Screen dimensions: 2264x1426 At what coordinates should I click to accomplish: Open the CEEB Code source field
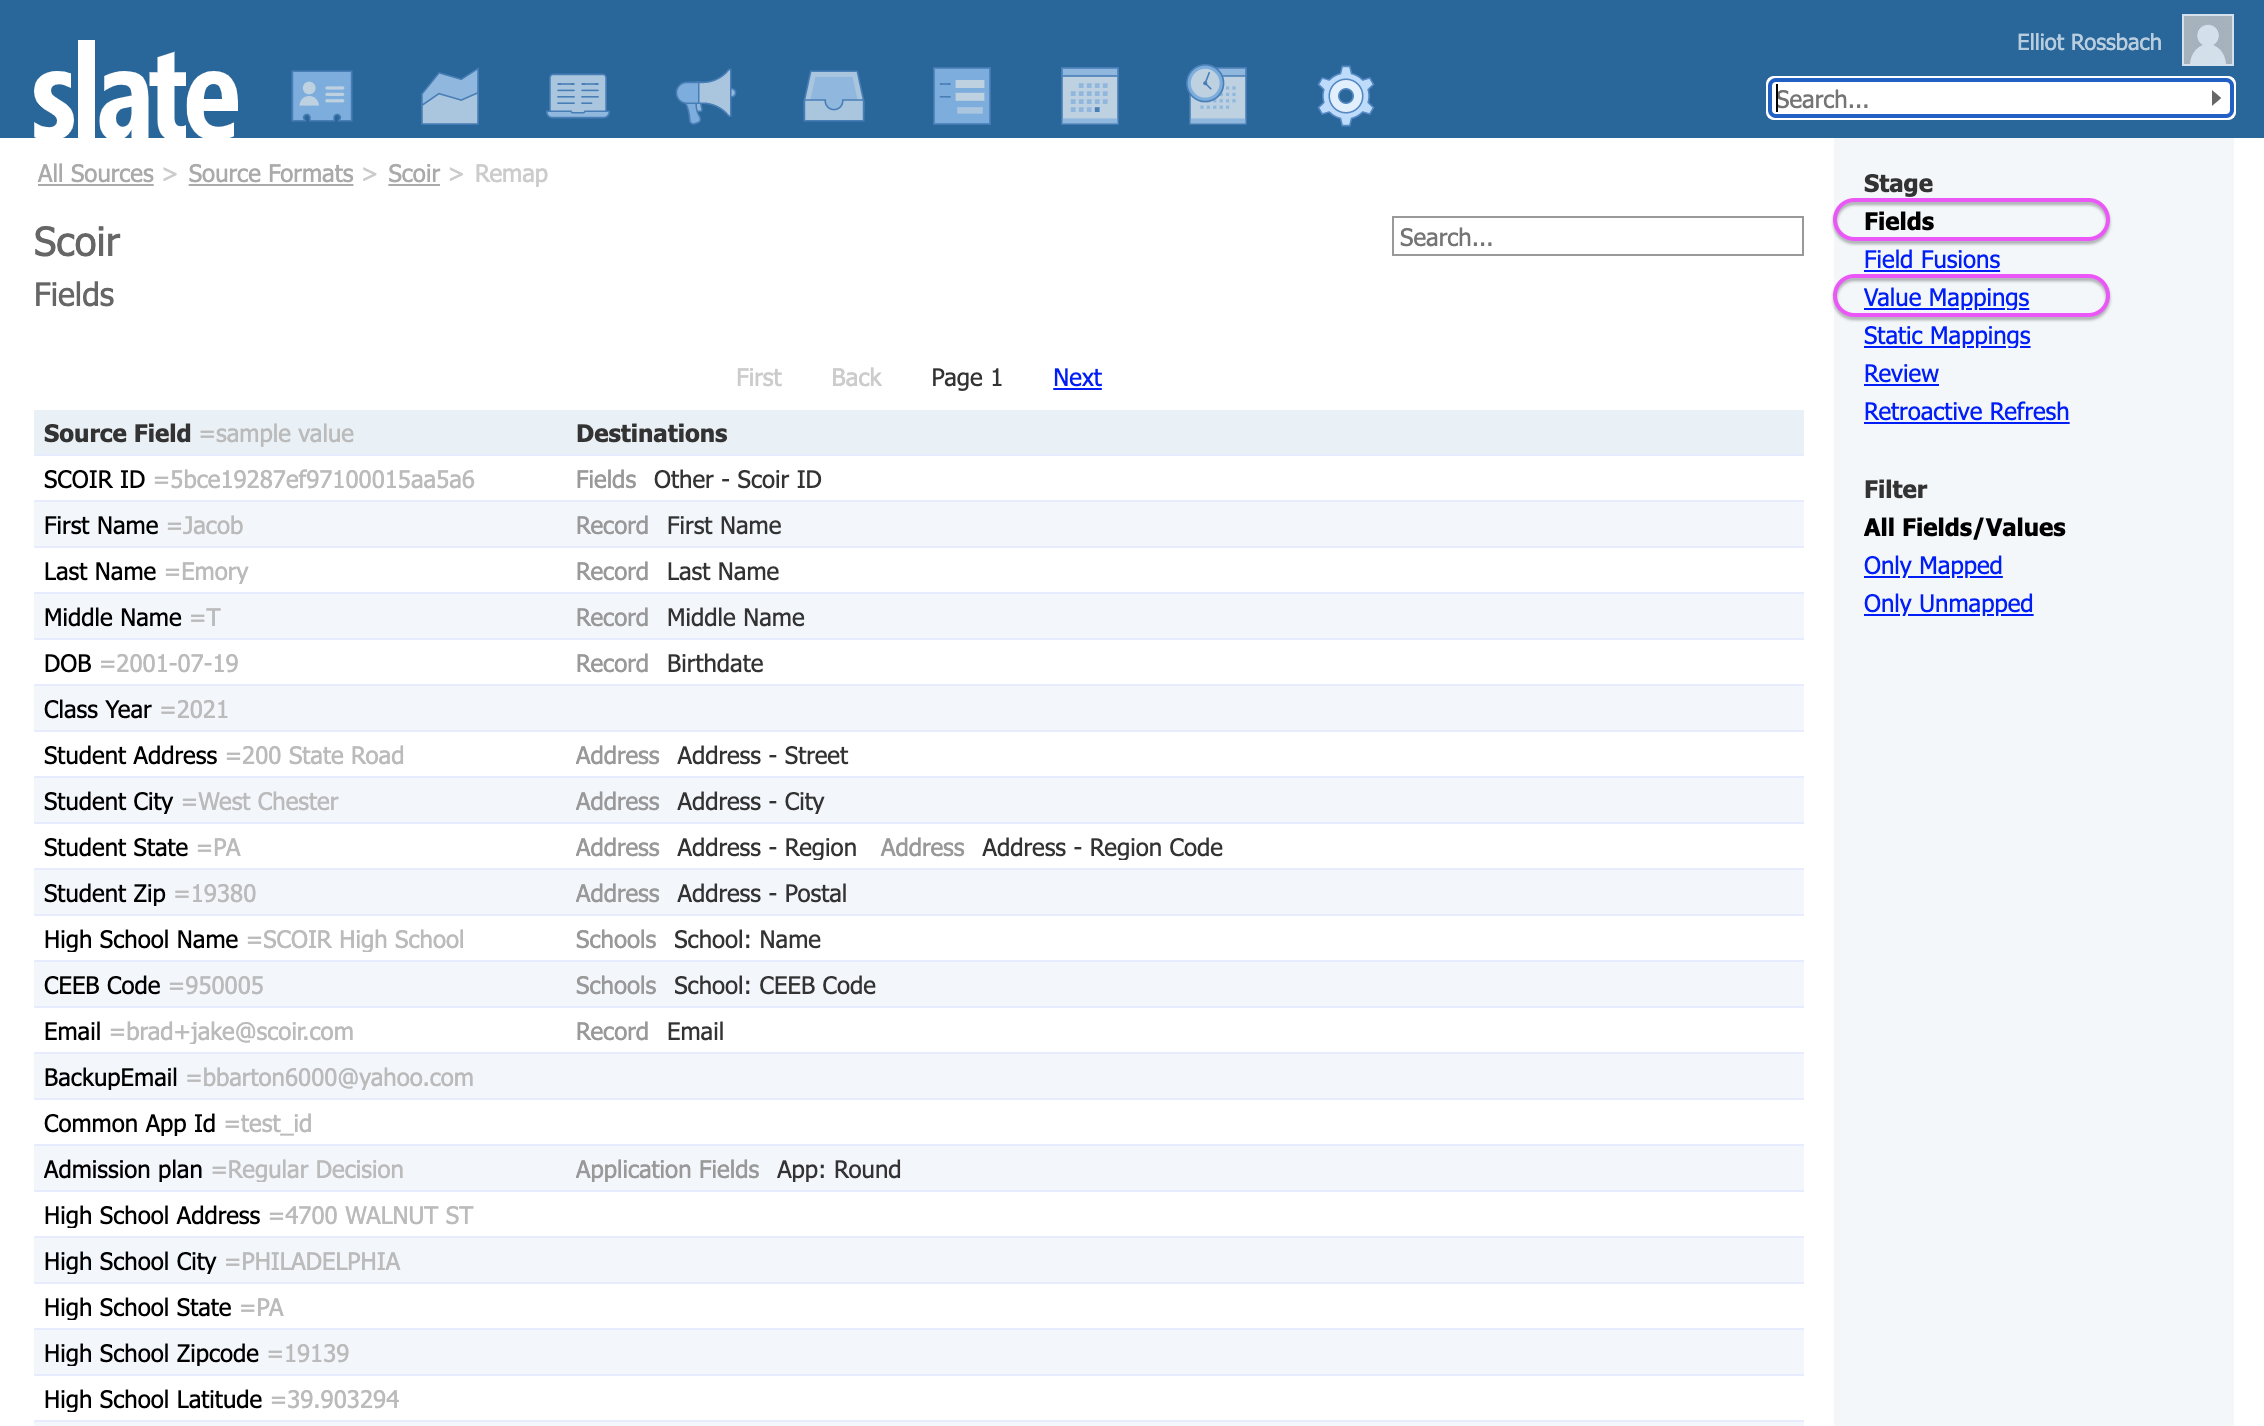point(102,985)
